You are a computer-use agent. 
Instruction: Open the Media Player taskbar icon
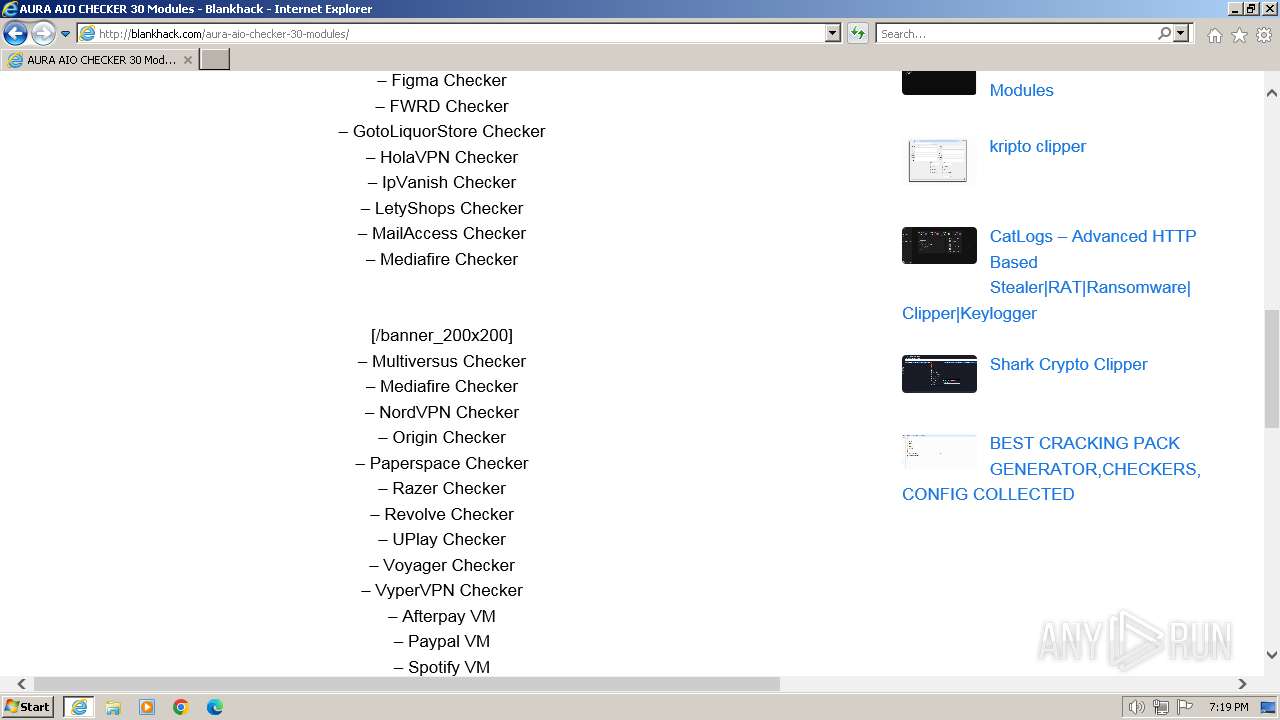point(147,707)
